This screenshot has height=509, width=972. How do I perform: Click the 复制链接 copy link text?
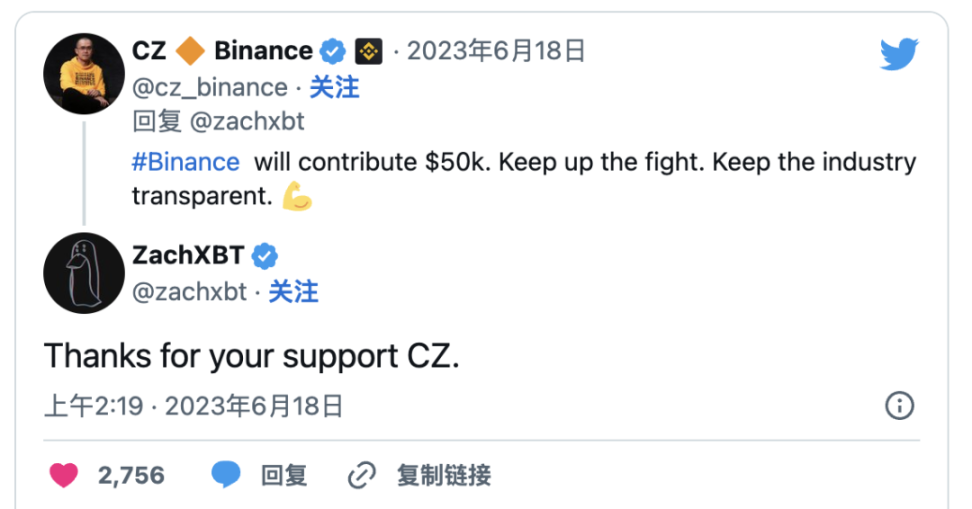tap(443, 475)
